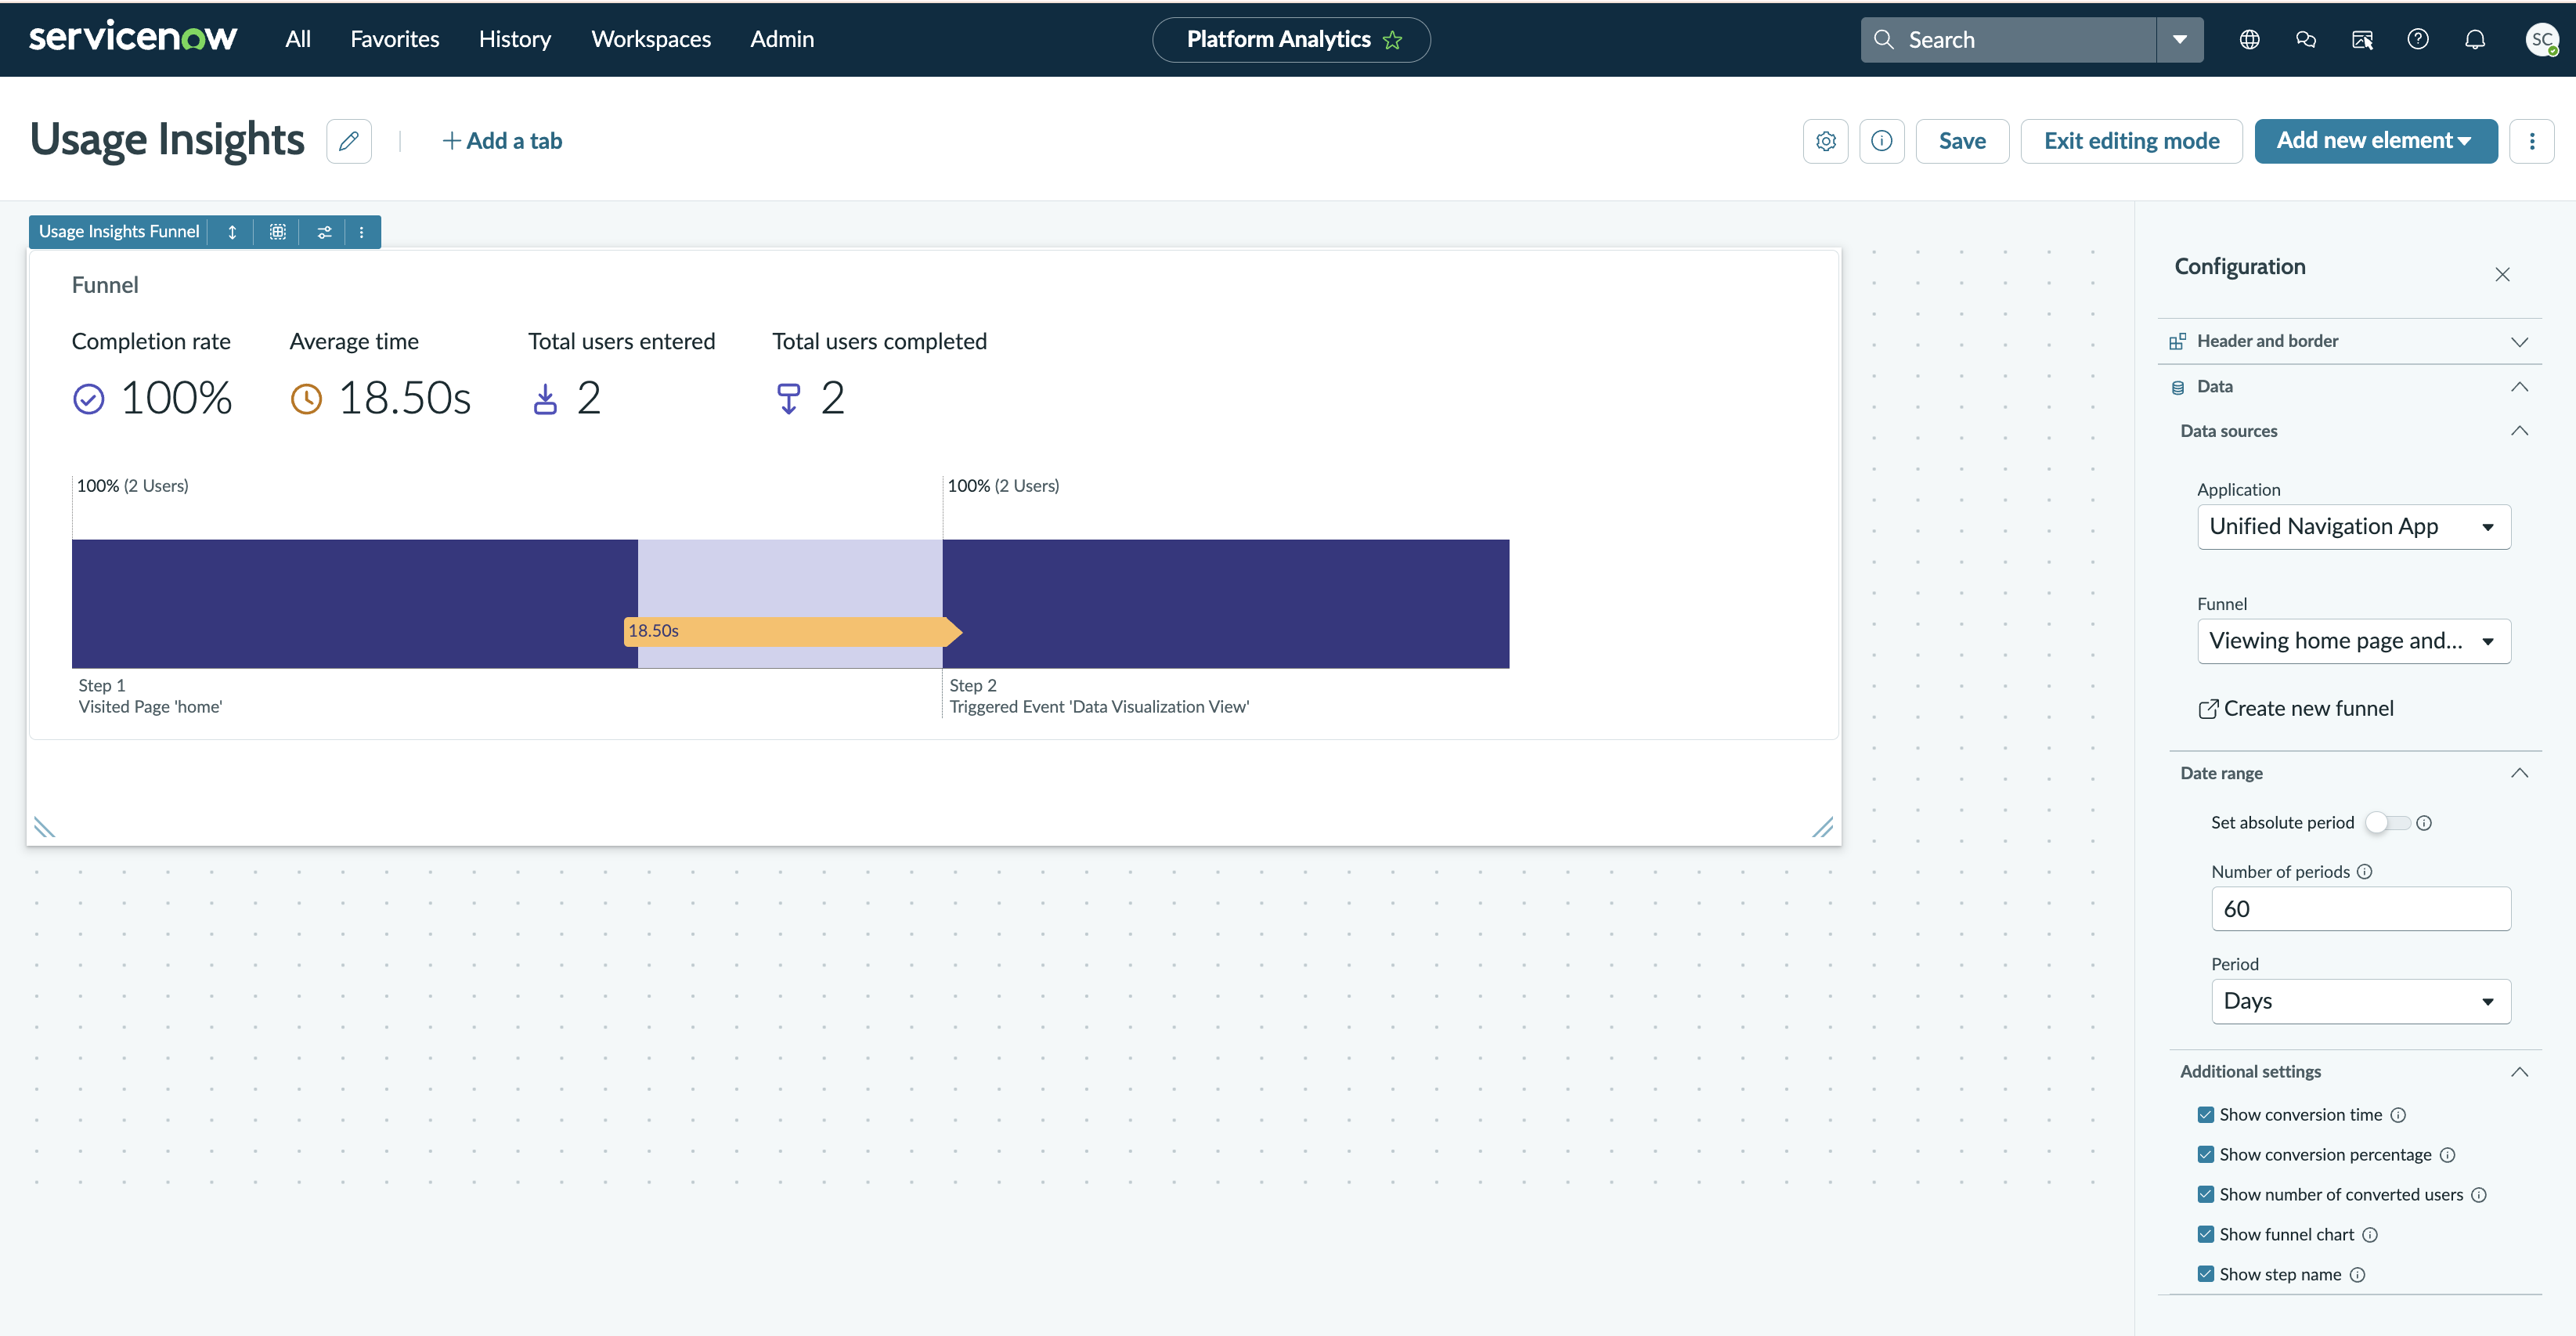The height and width of the screenshot is (1336, 2576).
Task: Uncheck Show funnel chart
Action: pos(2206,1235)
